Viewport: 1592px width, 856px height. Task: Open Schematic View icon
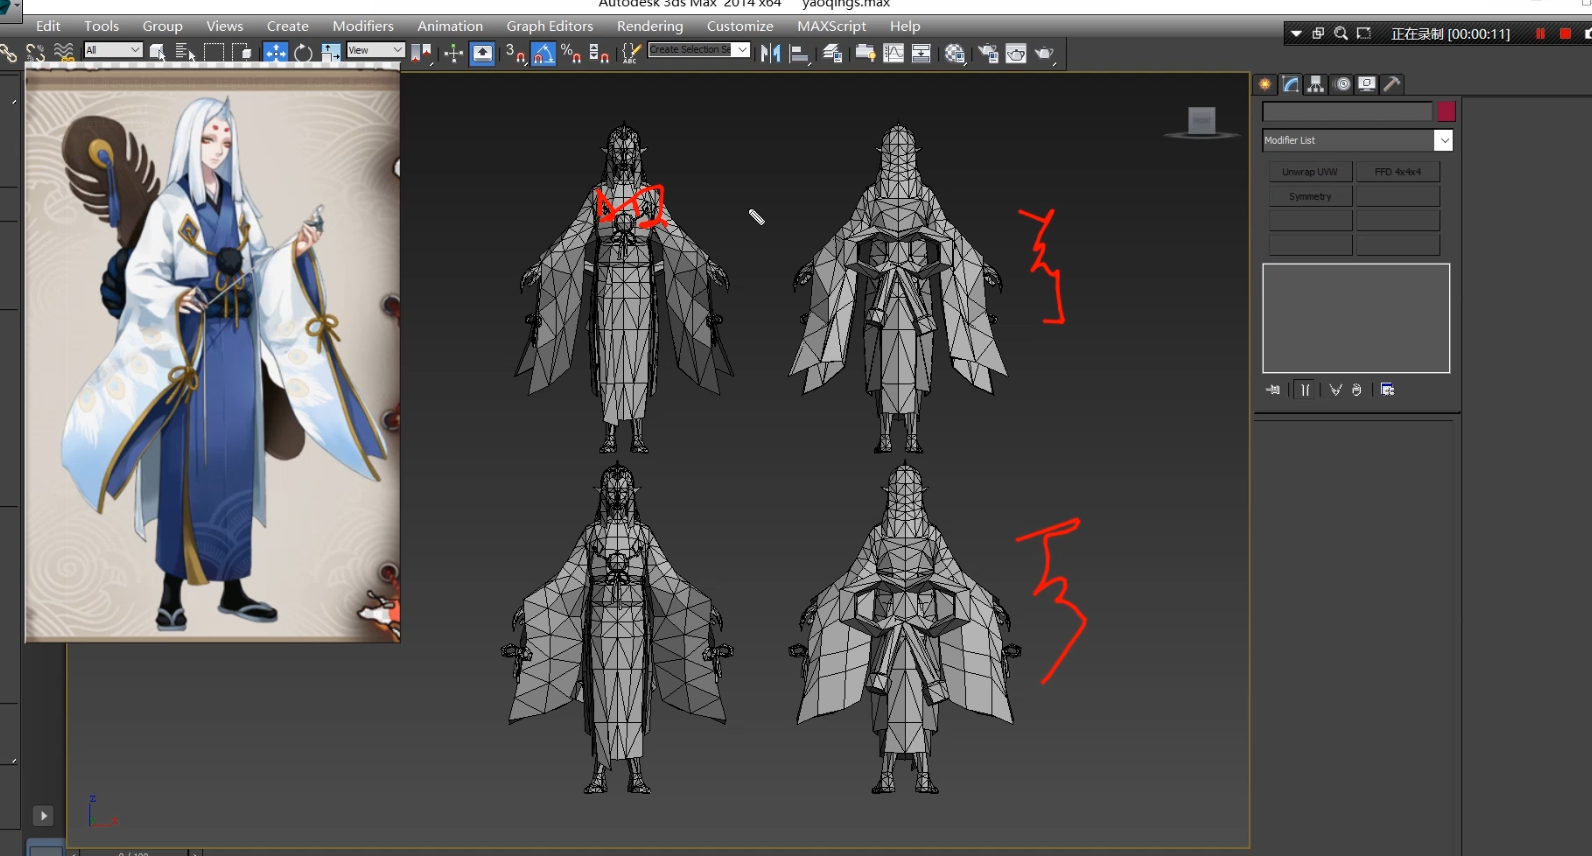tap(921, 53)
